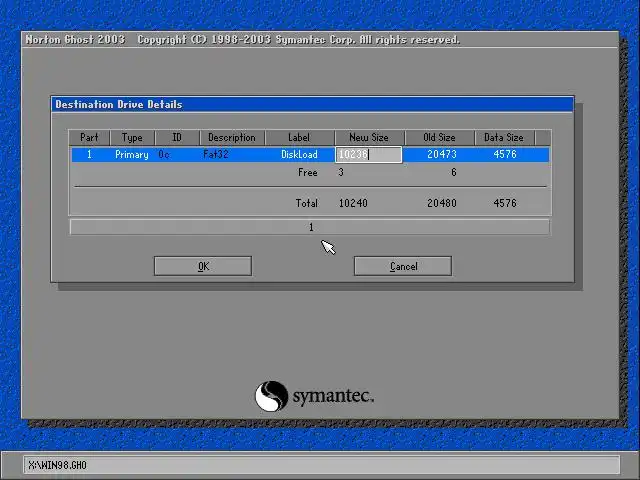Click the old size value 20473
The width and height of the screenshot is (640, 480).
[x=442, y=154]
